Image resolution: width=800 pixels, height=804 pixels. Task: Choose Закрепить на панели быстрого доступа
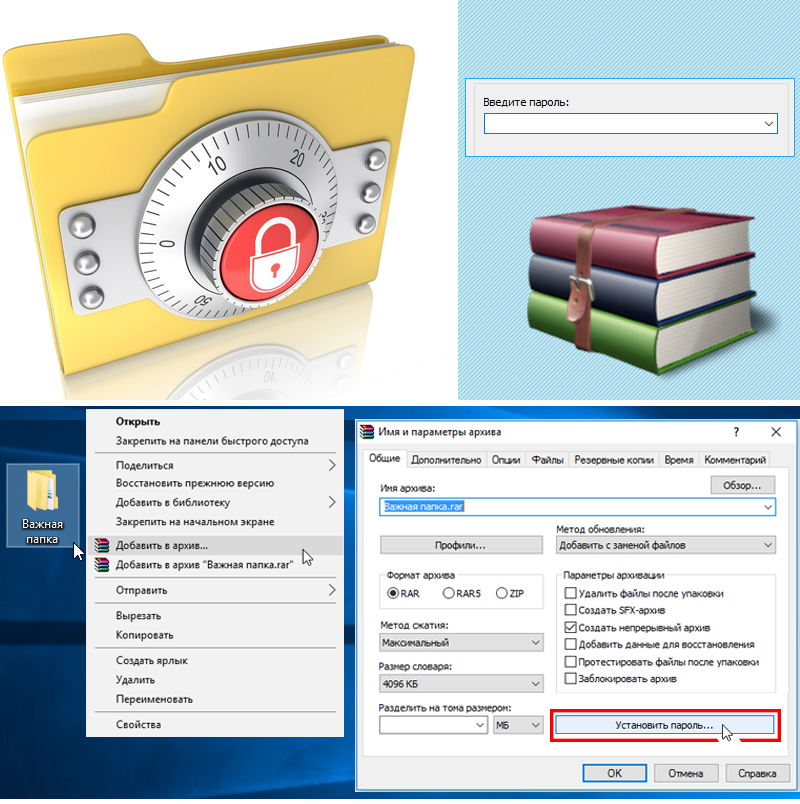(212, 441)
